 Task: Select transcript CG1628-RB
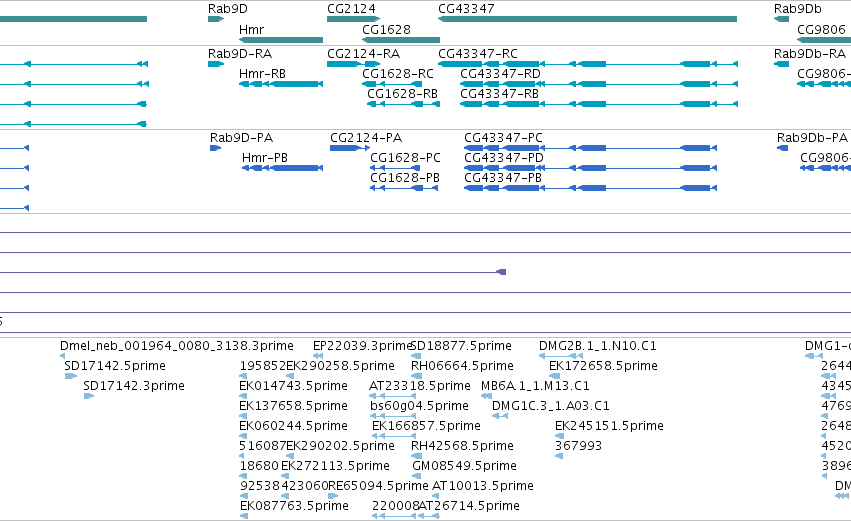403,104
